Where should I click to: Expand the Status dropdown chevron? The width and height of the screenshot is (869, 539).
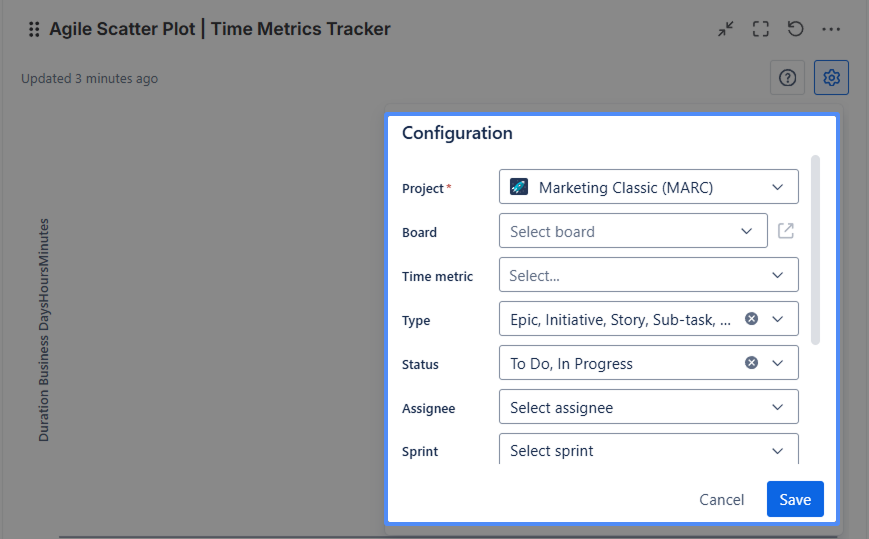pos(778,363)
